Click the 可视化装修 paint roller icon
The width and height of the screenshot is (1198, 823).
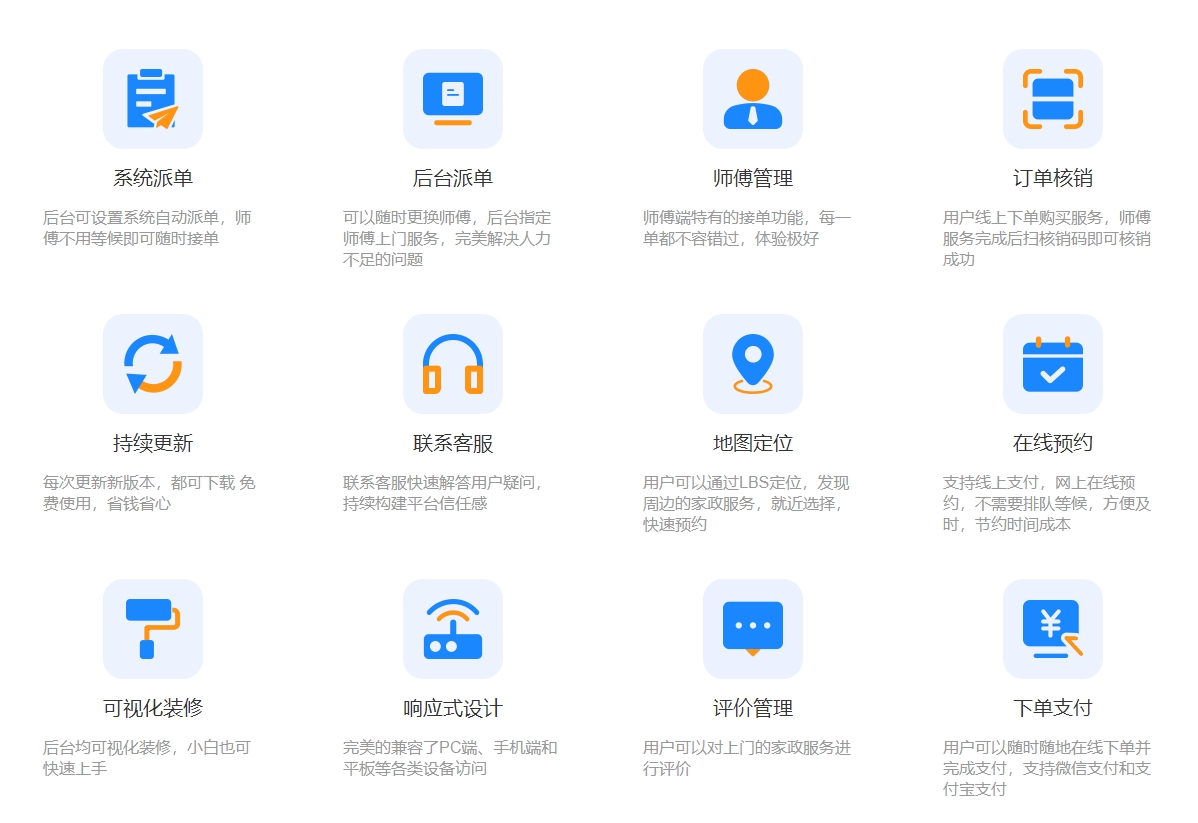pos(153,629)
